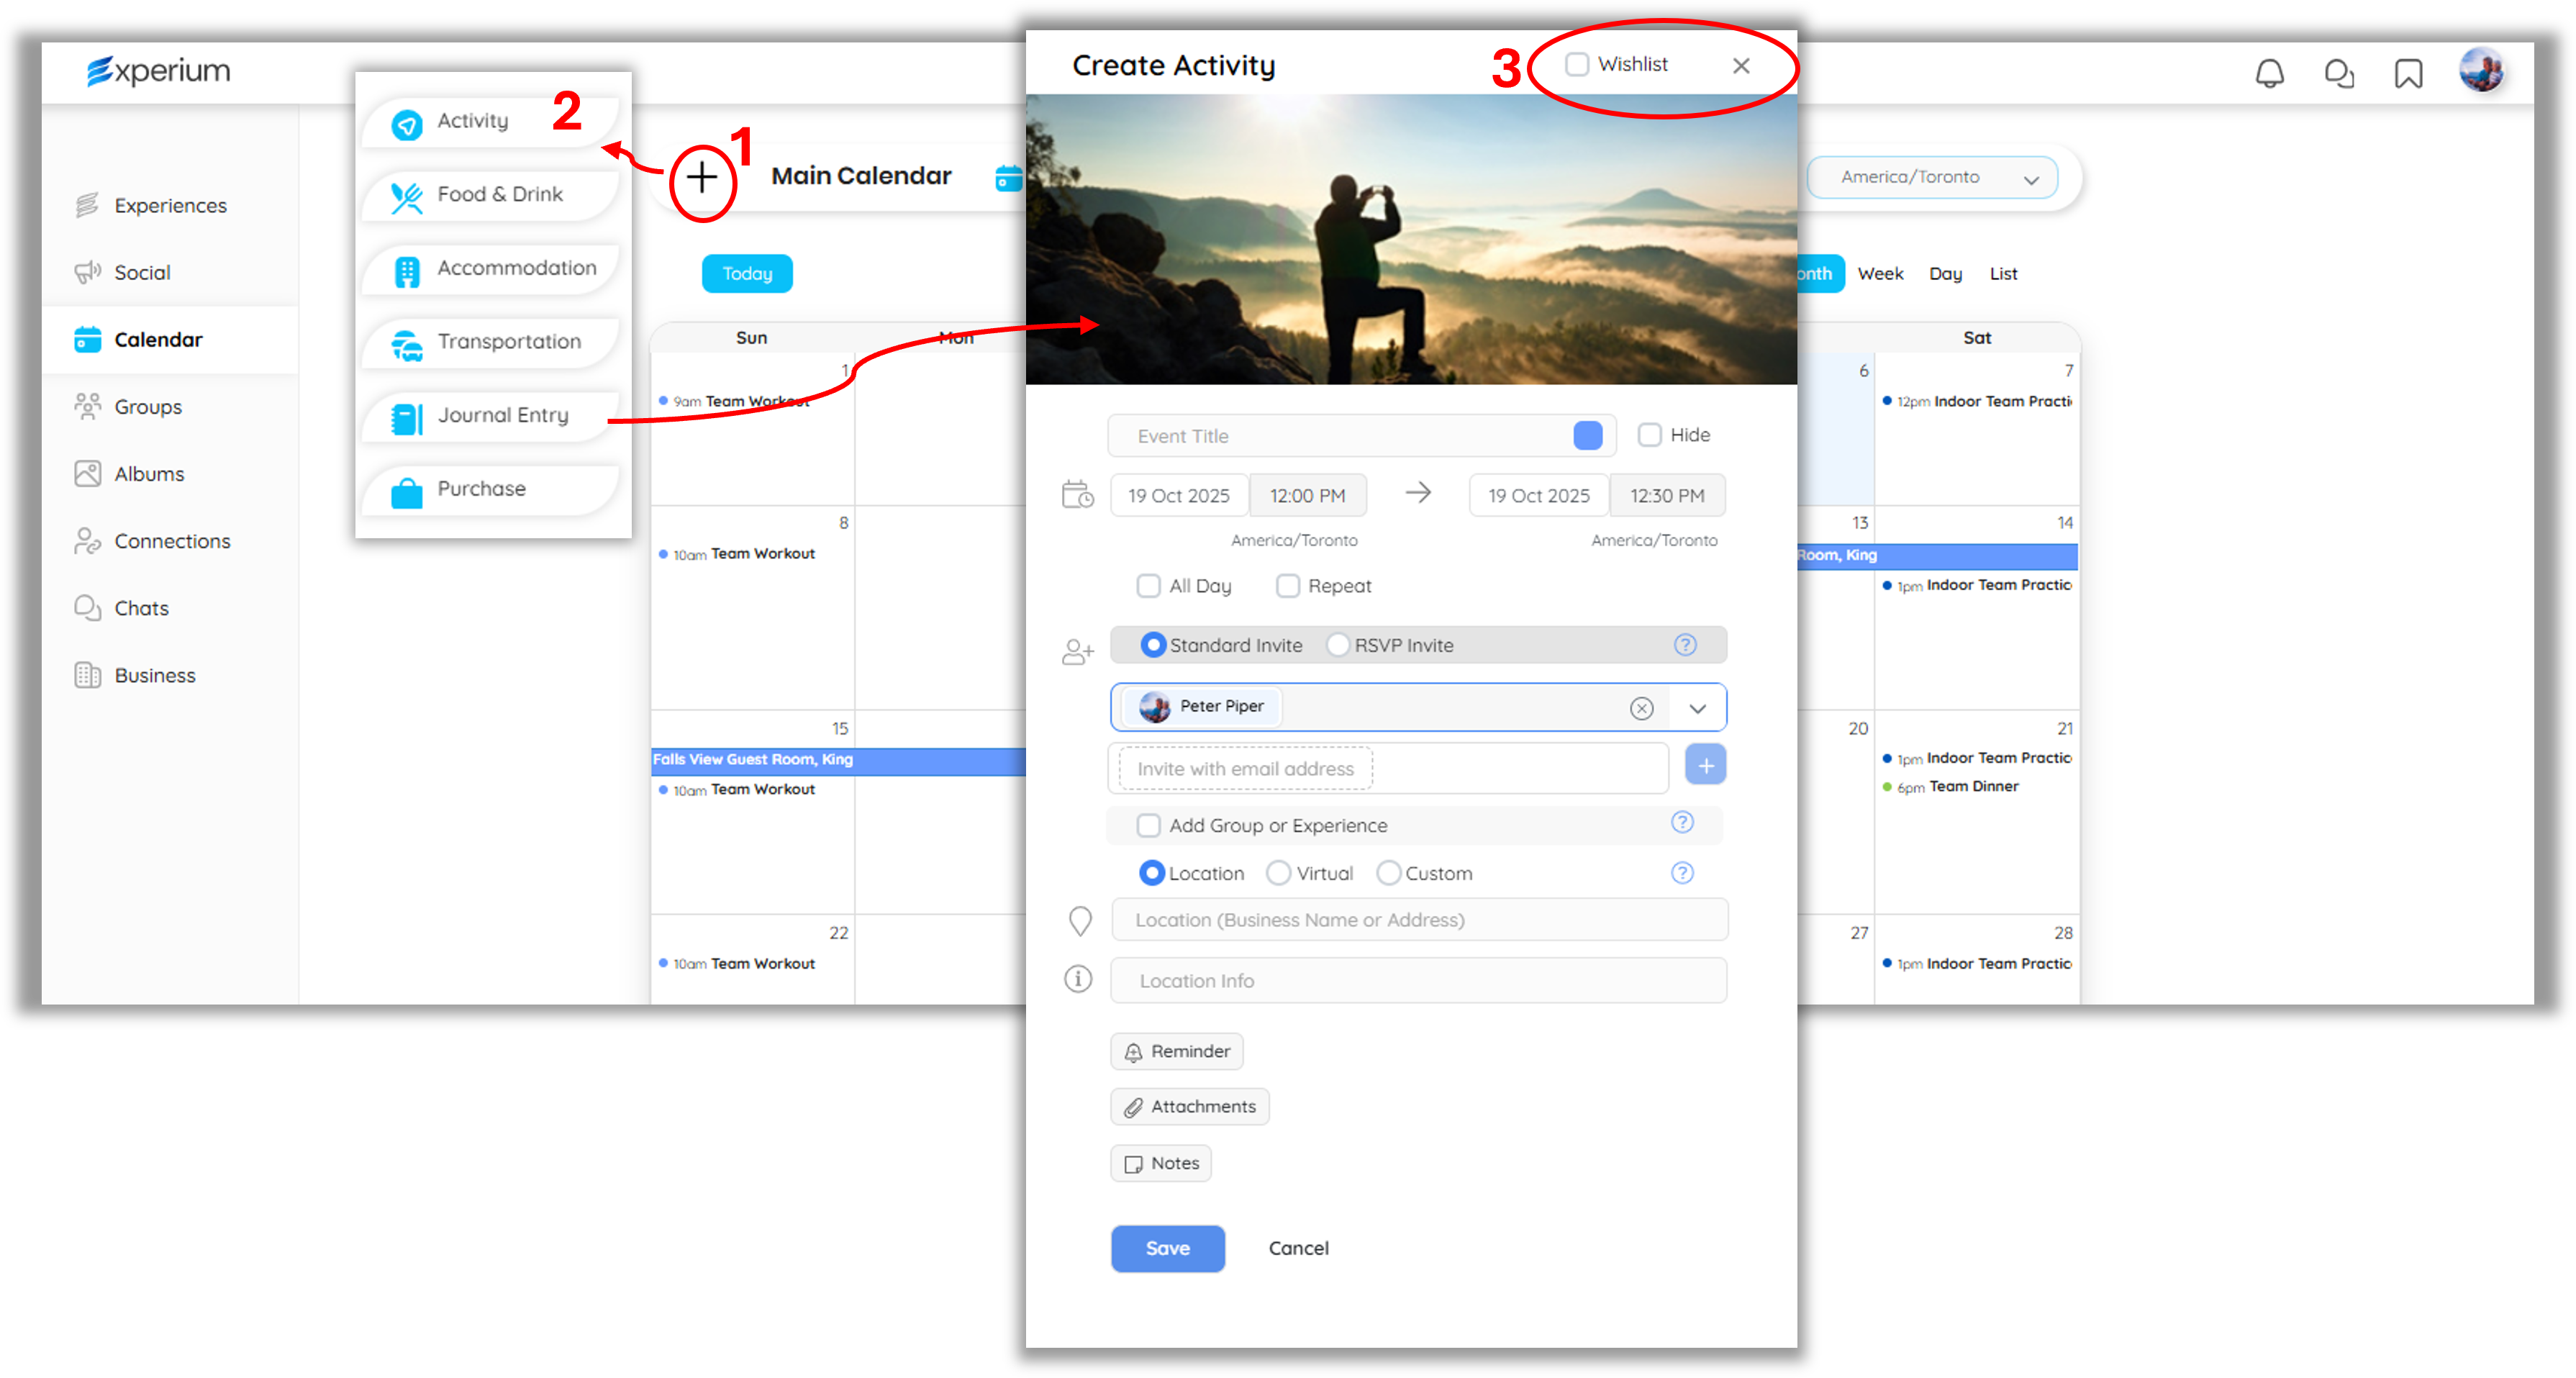Switch to the Week view tab

(x=1880, y=274)
